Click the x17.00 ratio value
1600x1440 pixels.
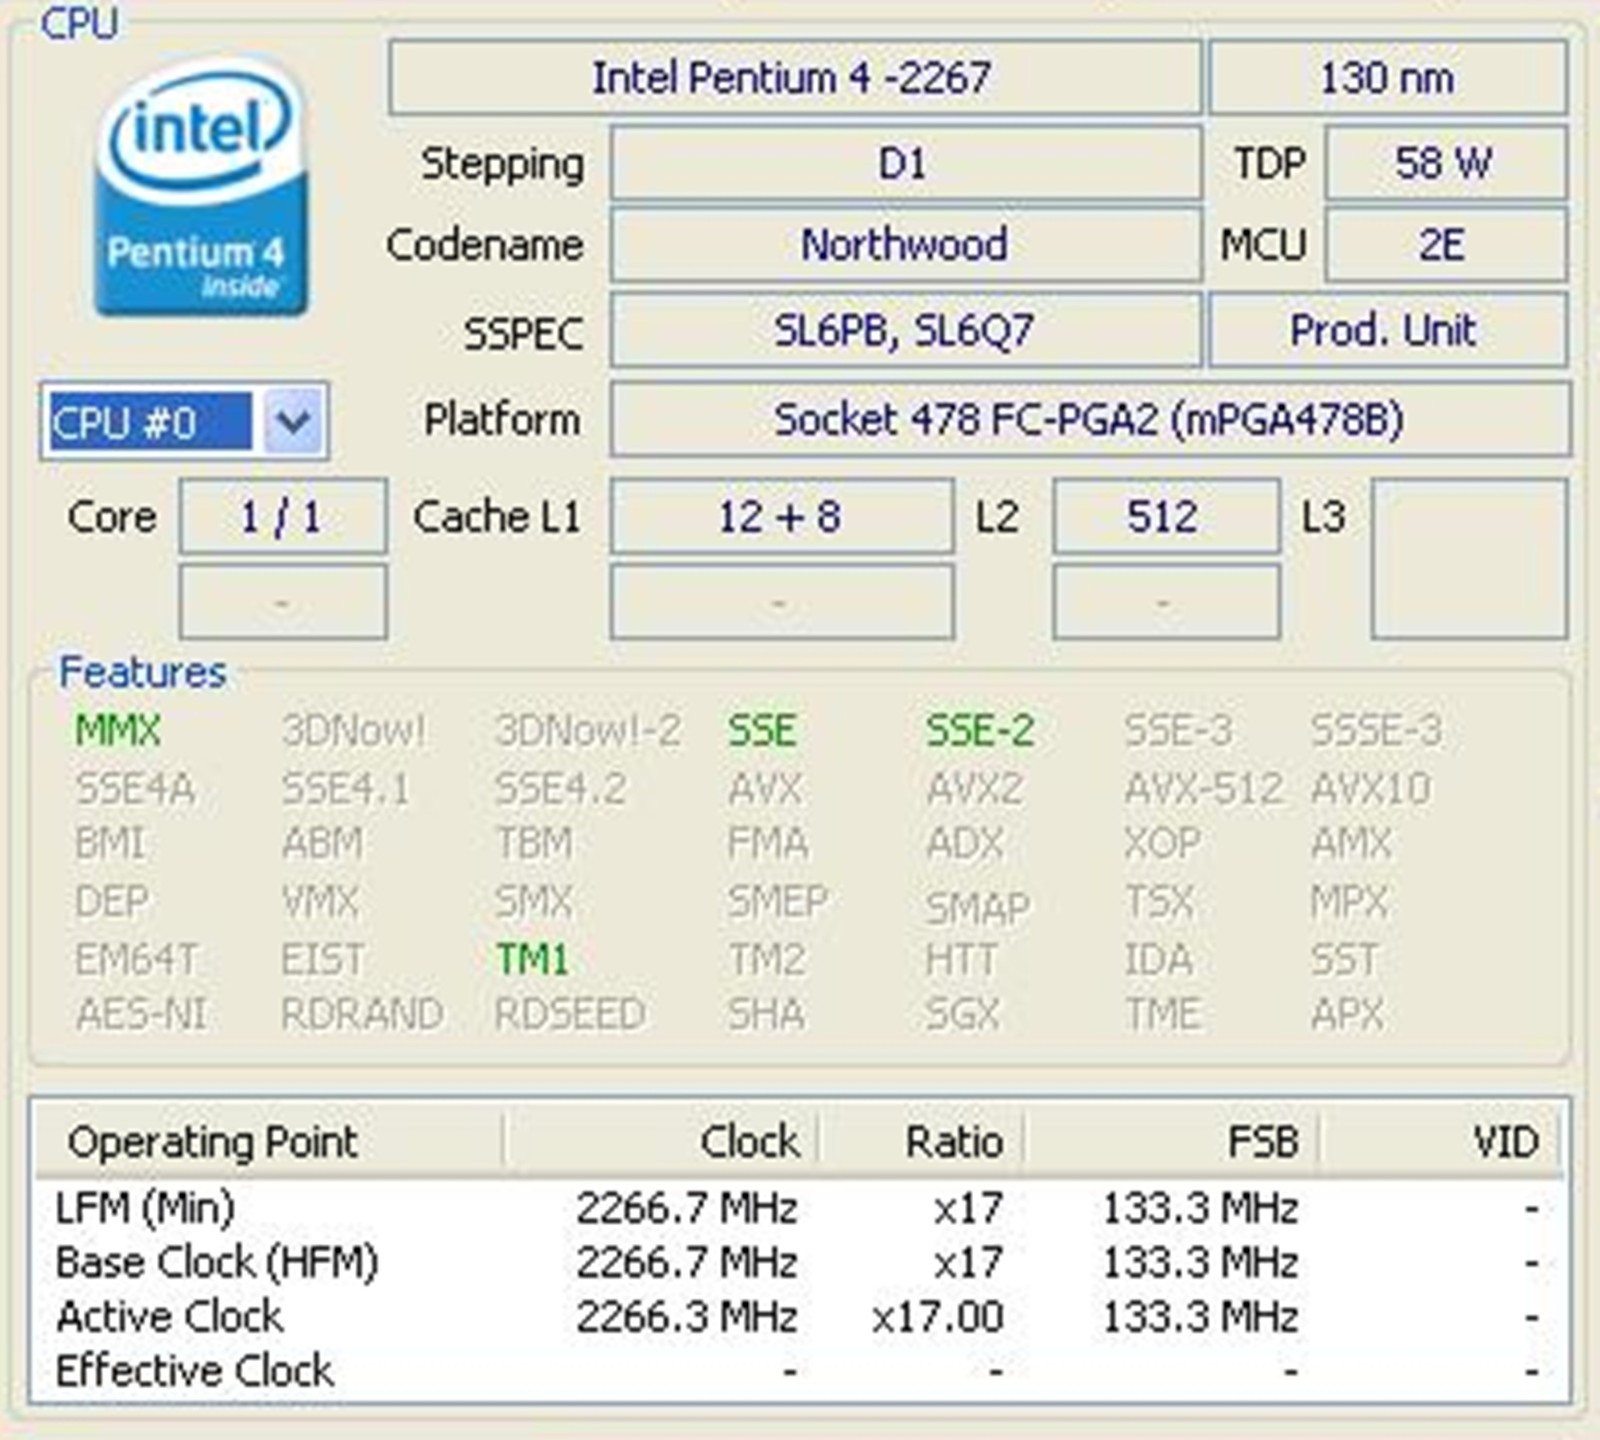[x=937, y=1317]
